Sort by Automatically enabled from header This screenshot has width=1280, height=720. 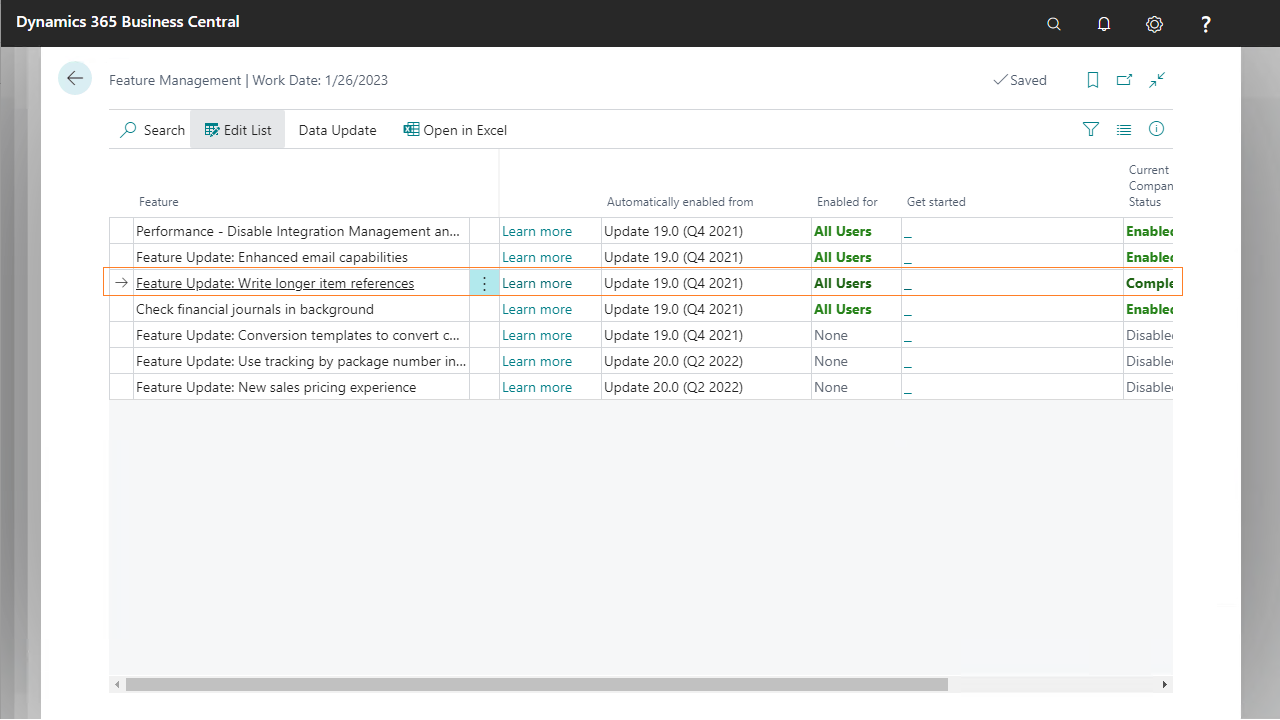680,202
